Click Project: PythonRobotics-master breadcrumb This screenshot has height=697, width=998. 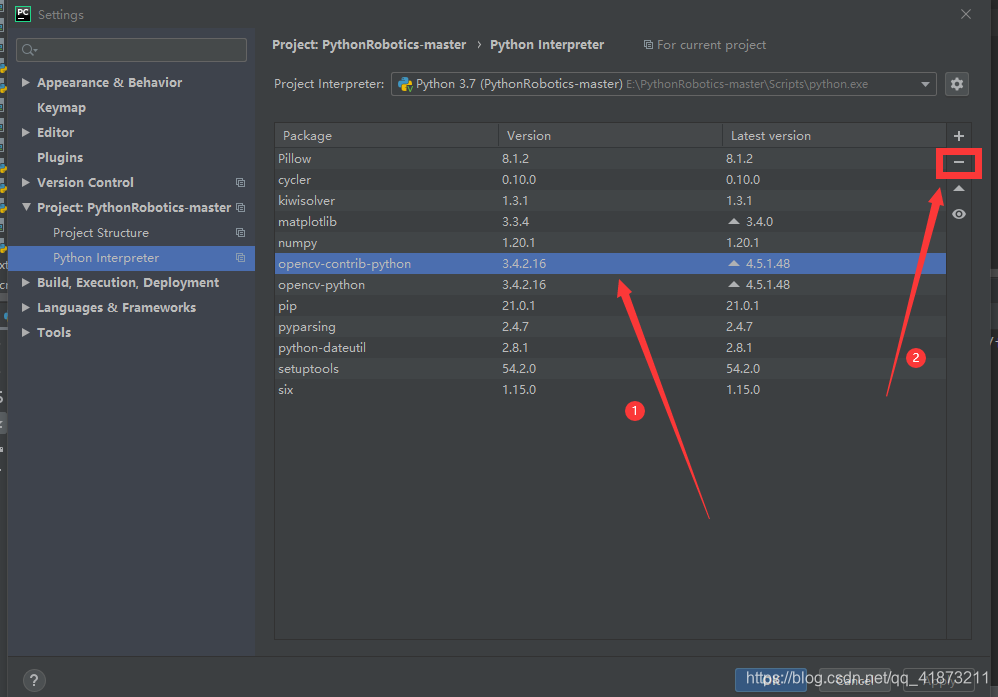pos(369,45)
